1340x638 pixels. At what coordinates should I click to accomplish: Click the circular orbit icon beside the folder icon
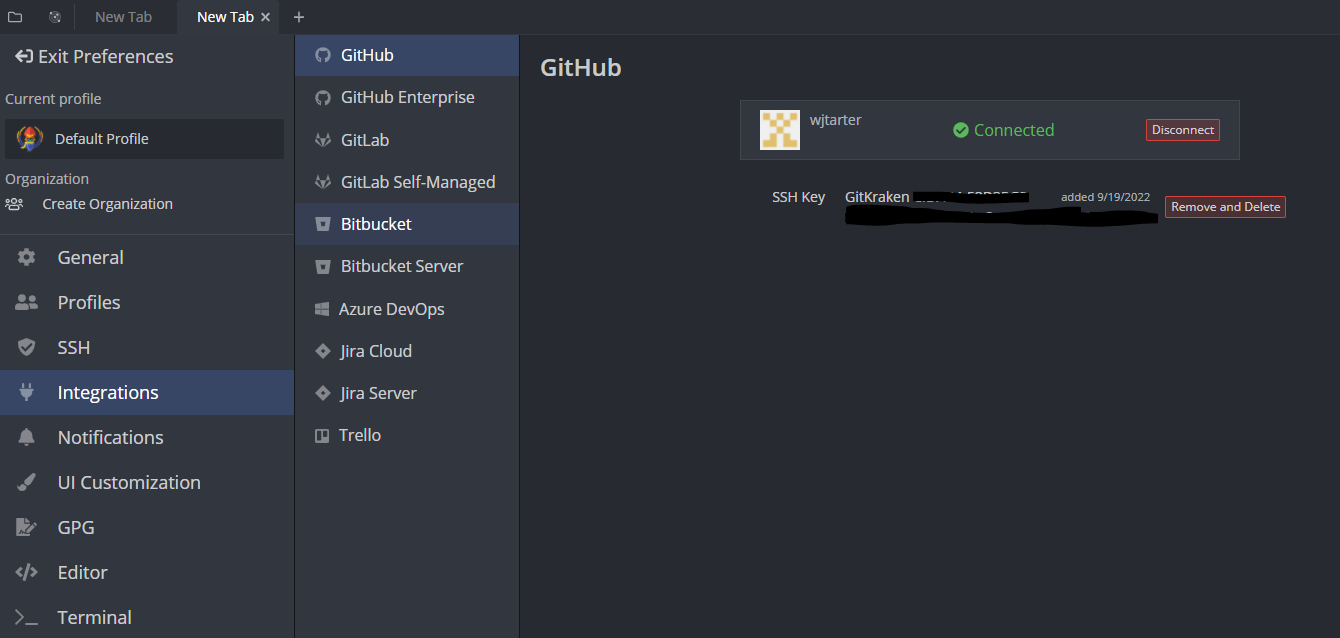click(55, 17)
